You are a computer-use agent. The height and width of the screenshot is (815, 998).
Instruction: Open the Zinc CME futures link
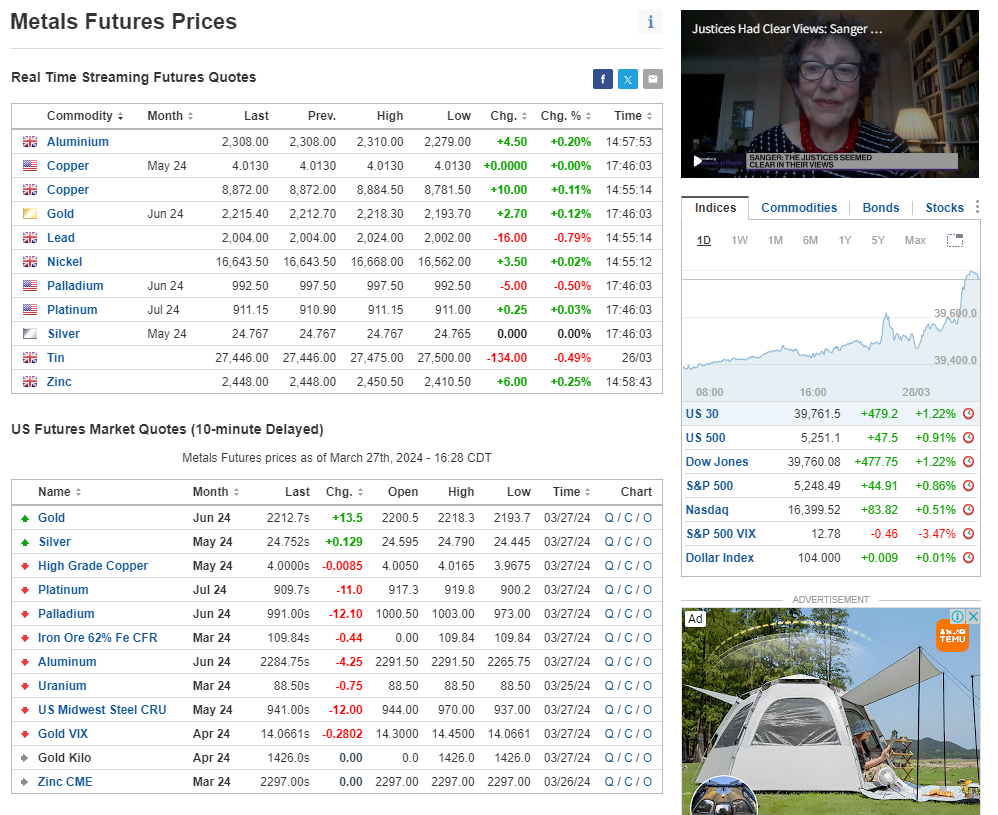(x=65, y=782)
